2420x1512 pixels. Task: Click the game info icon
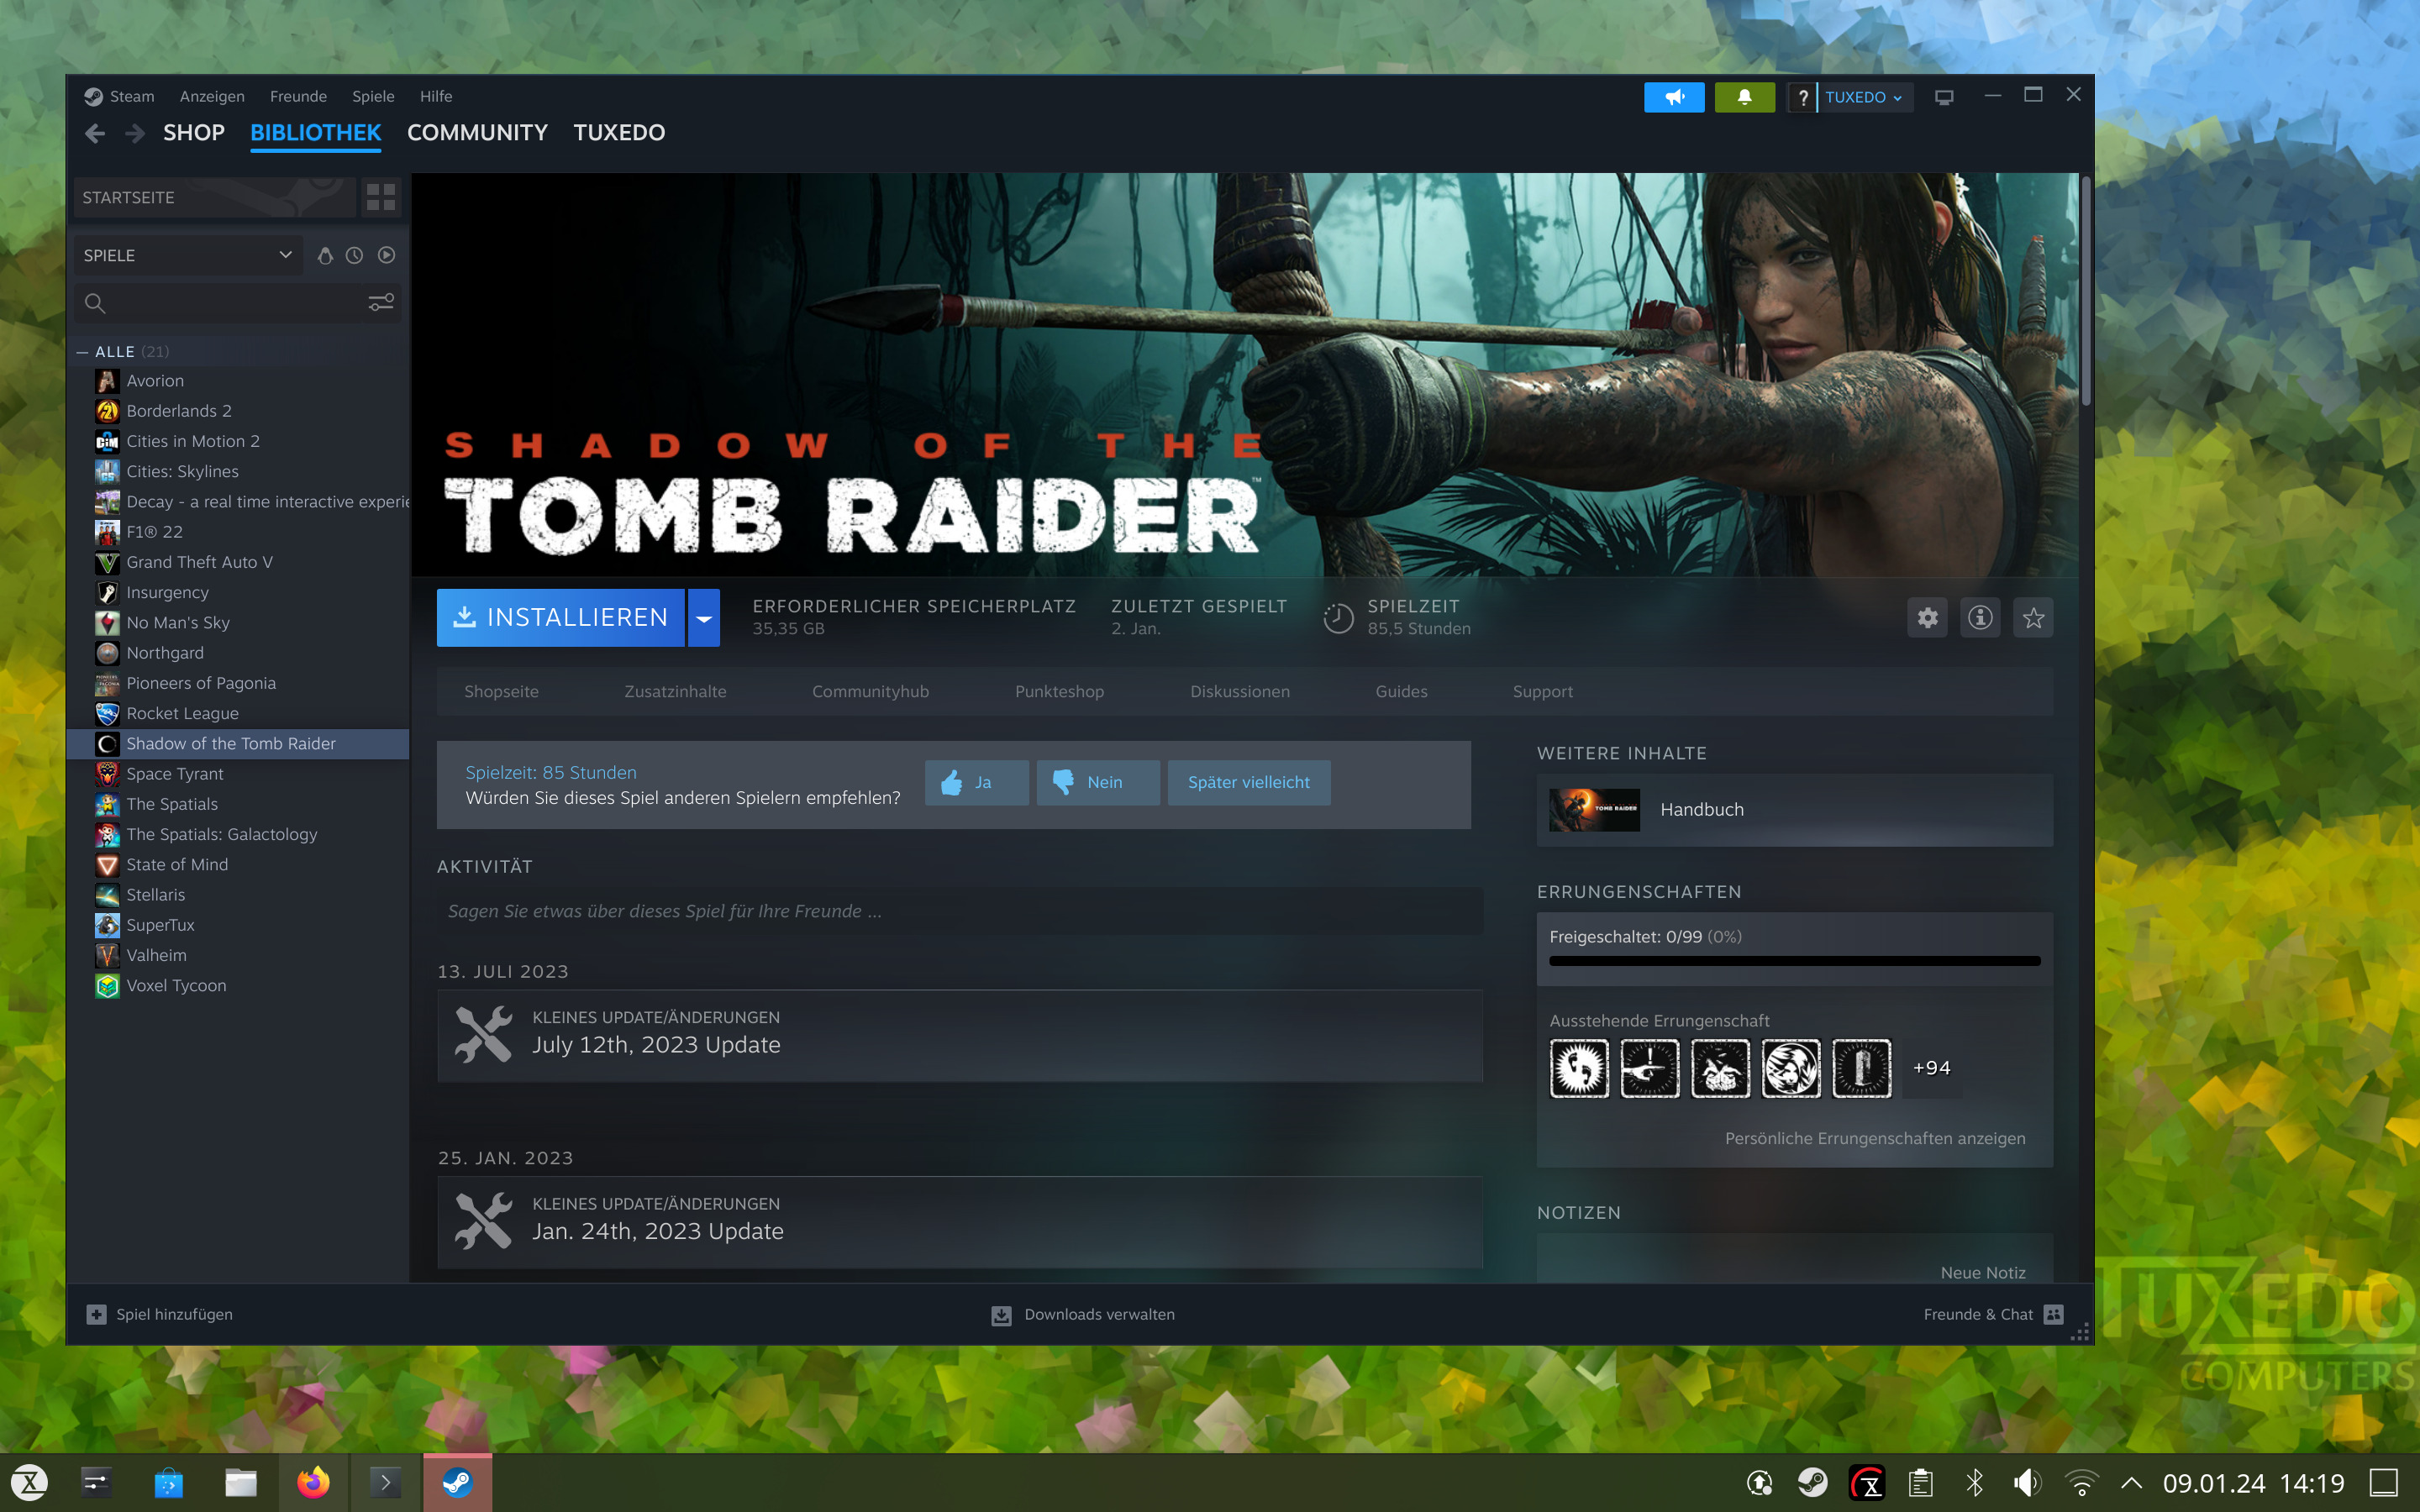pos(1980,618)
